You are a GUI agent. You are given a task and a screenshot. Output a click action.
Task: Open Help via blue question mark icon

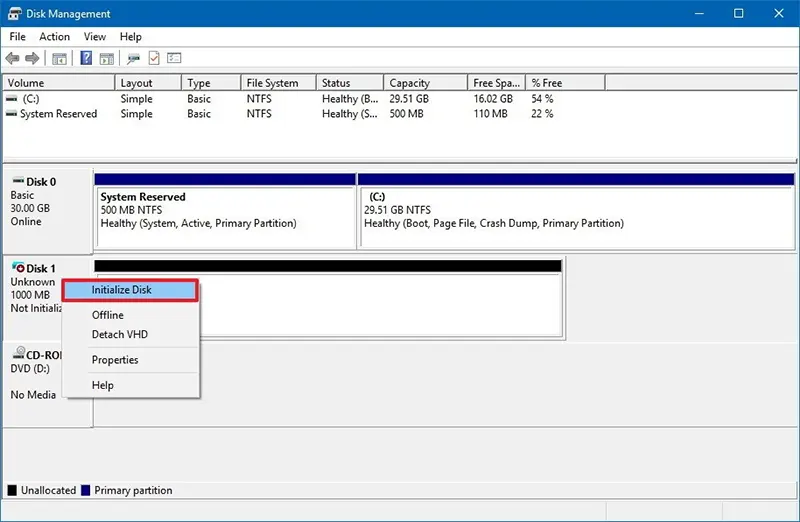(86, 58)
